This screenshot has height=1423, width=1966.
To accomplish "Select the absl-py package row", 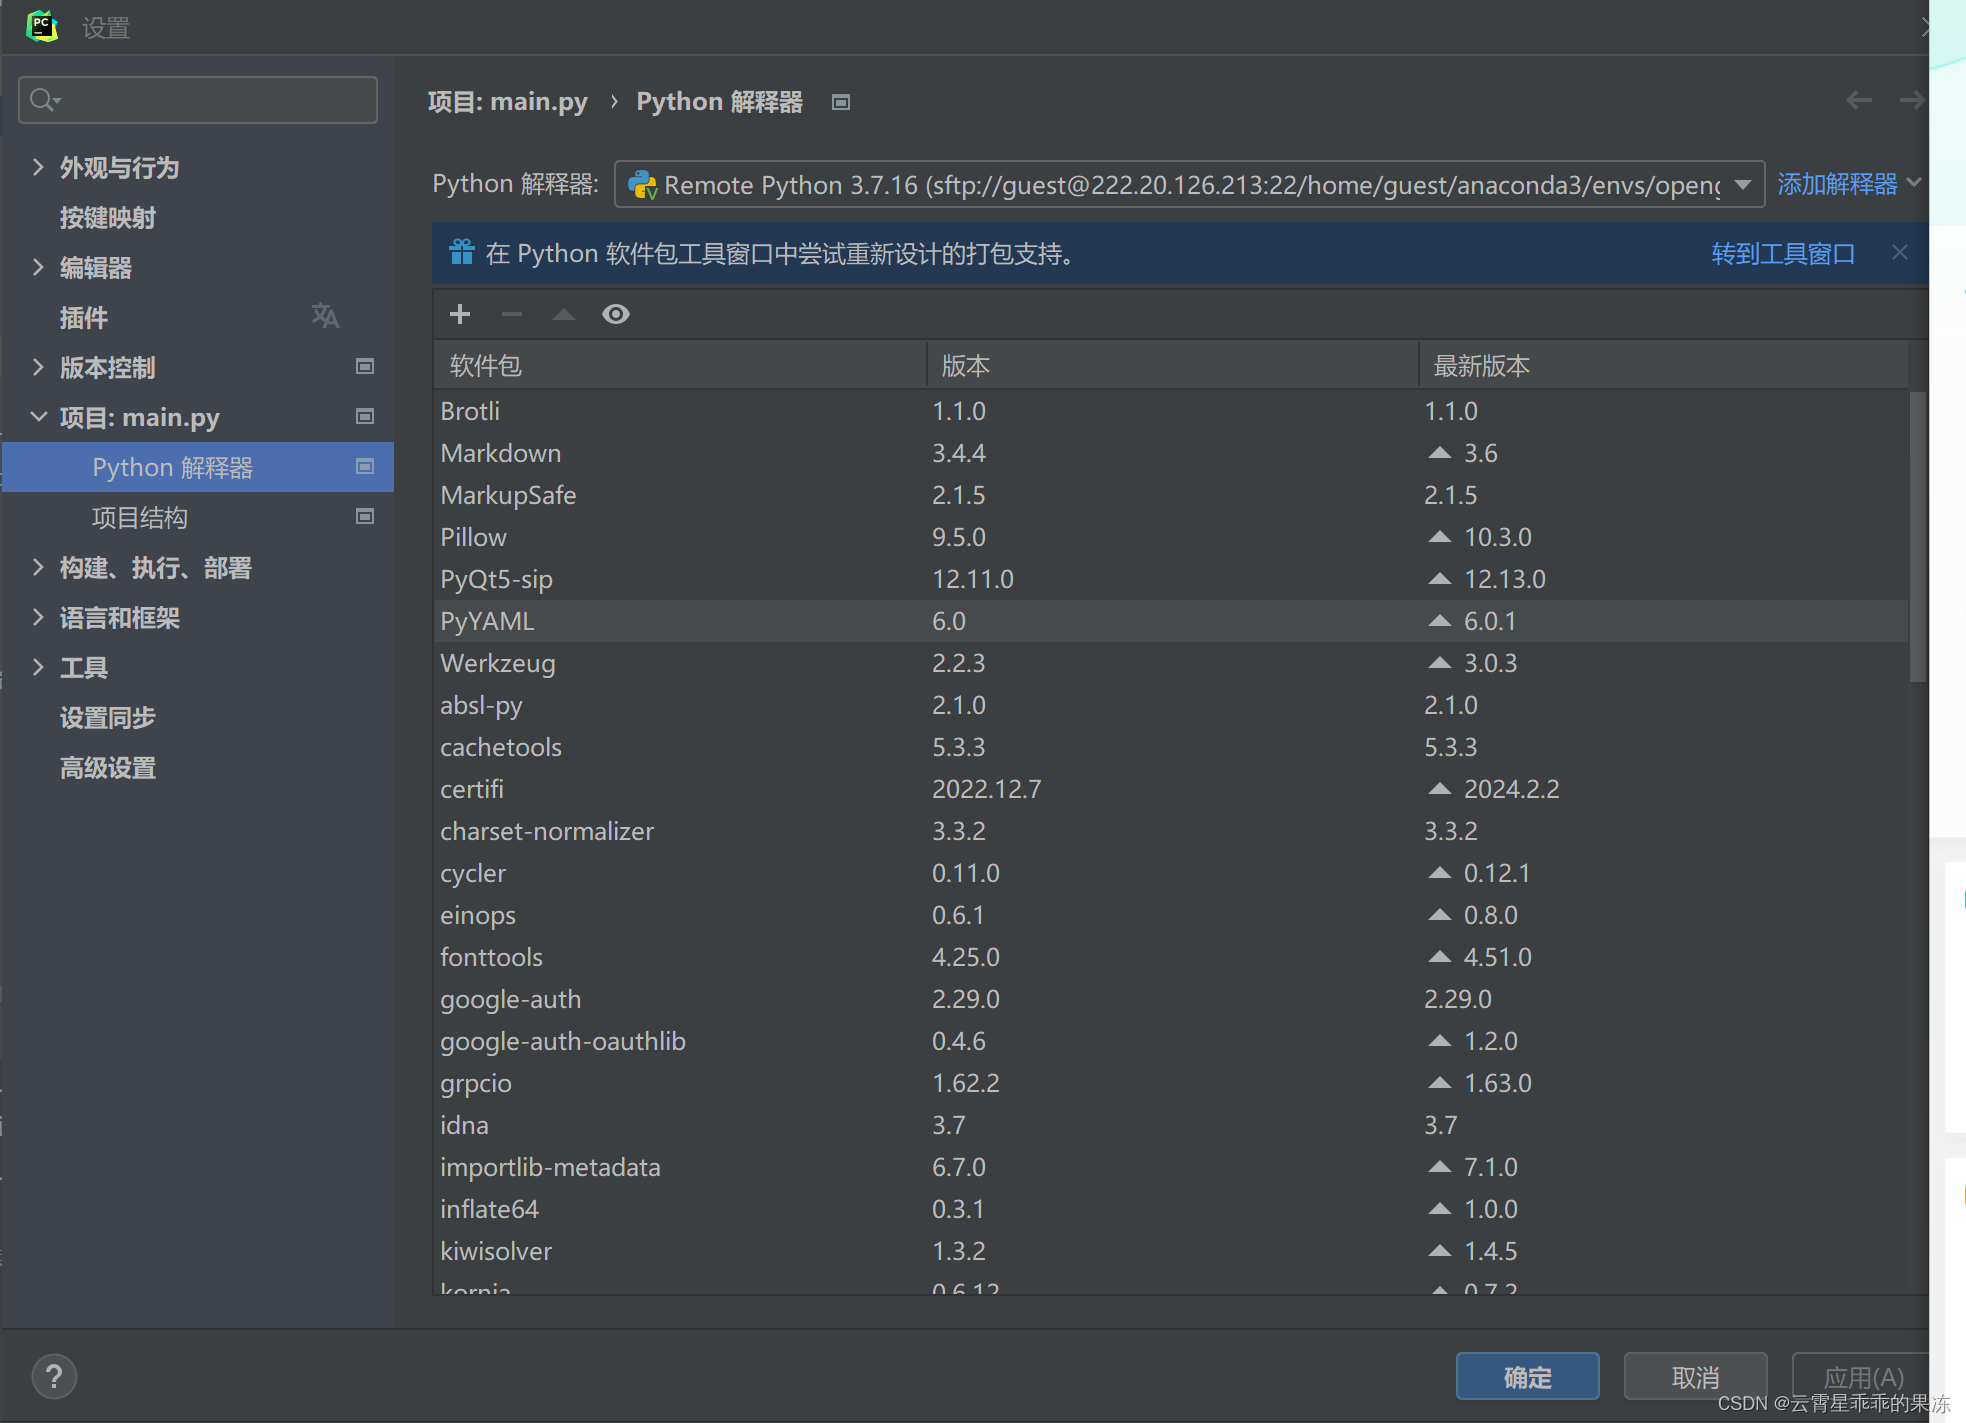I will pos(1171,705).
